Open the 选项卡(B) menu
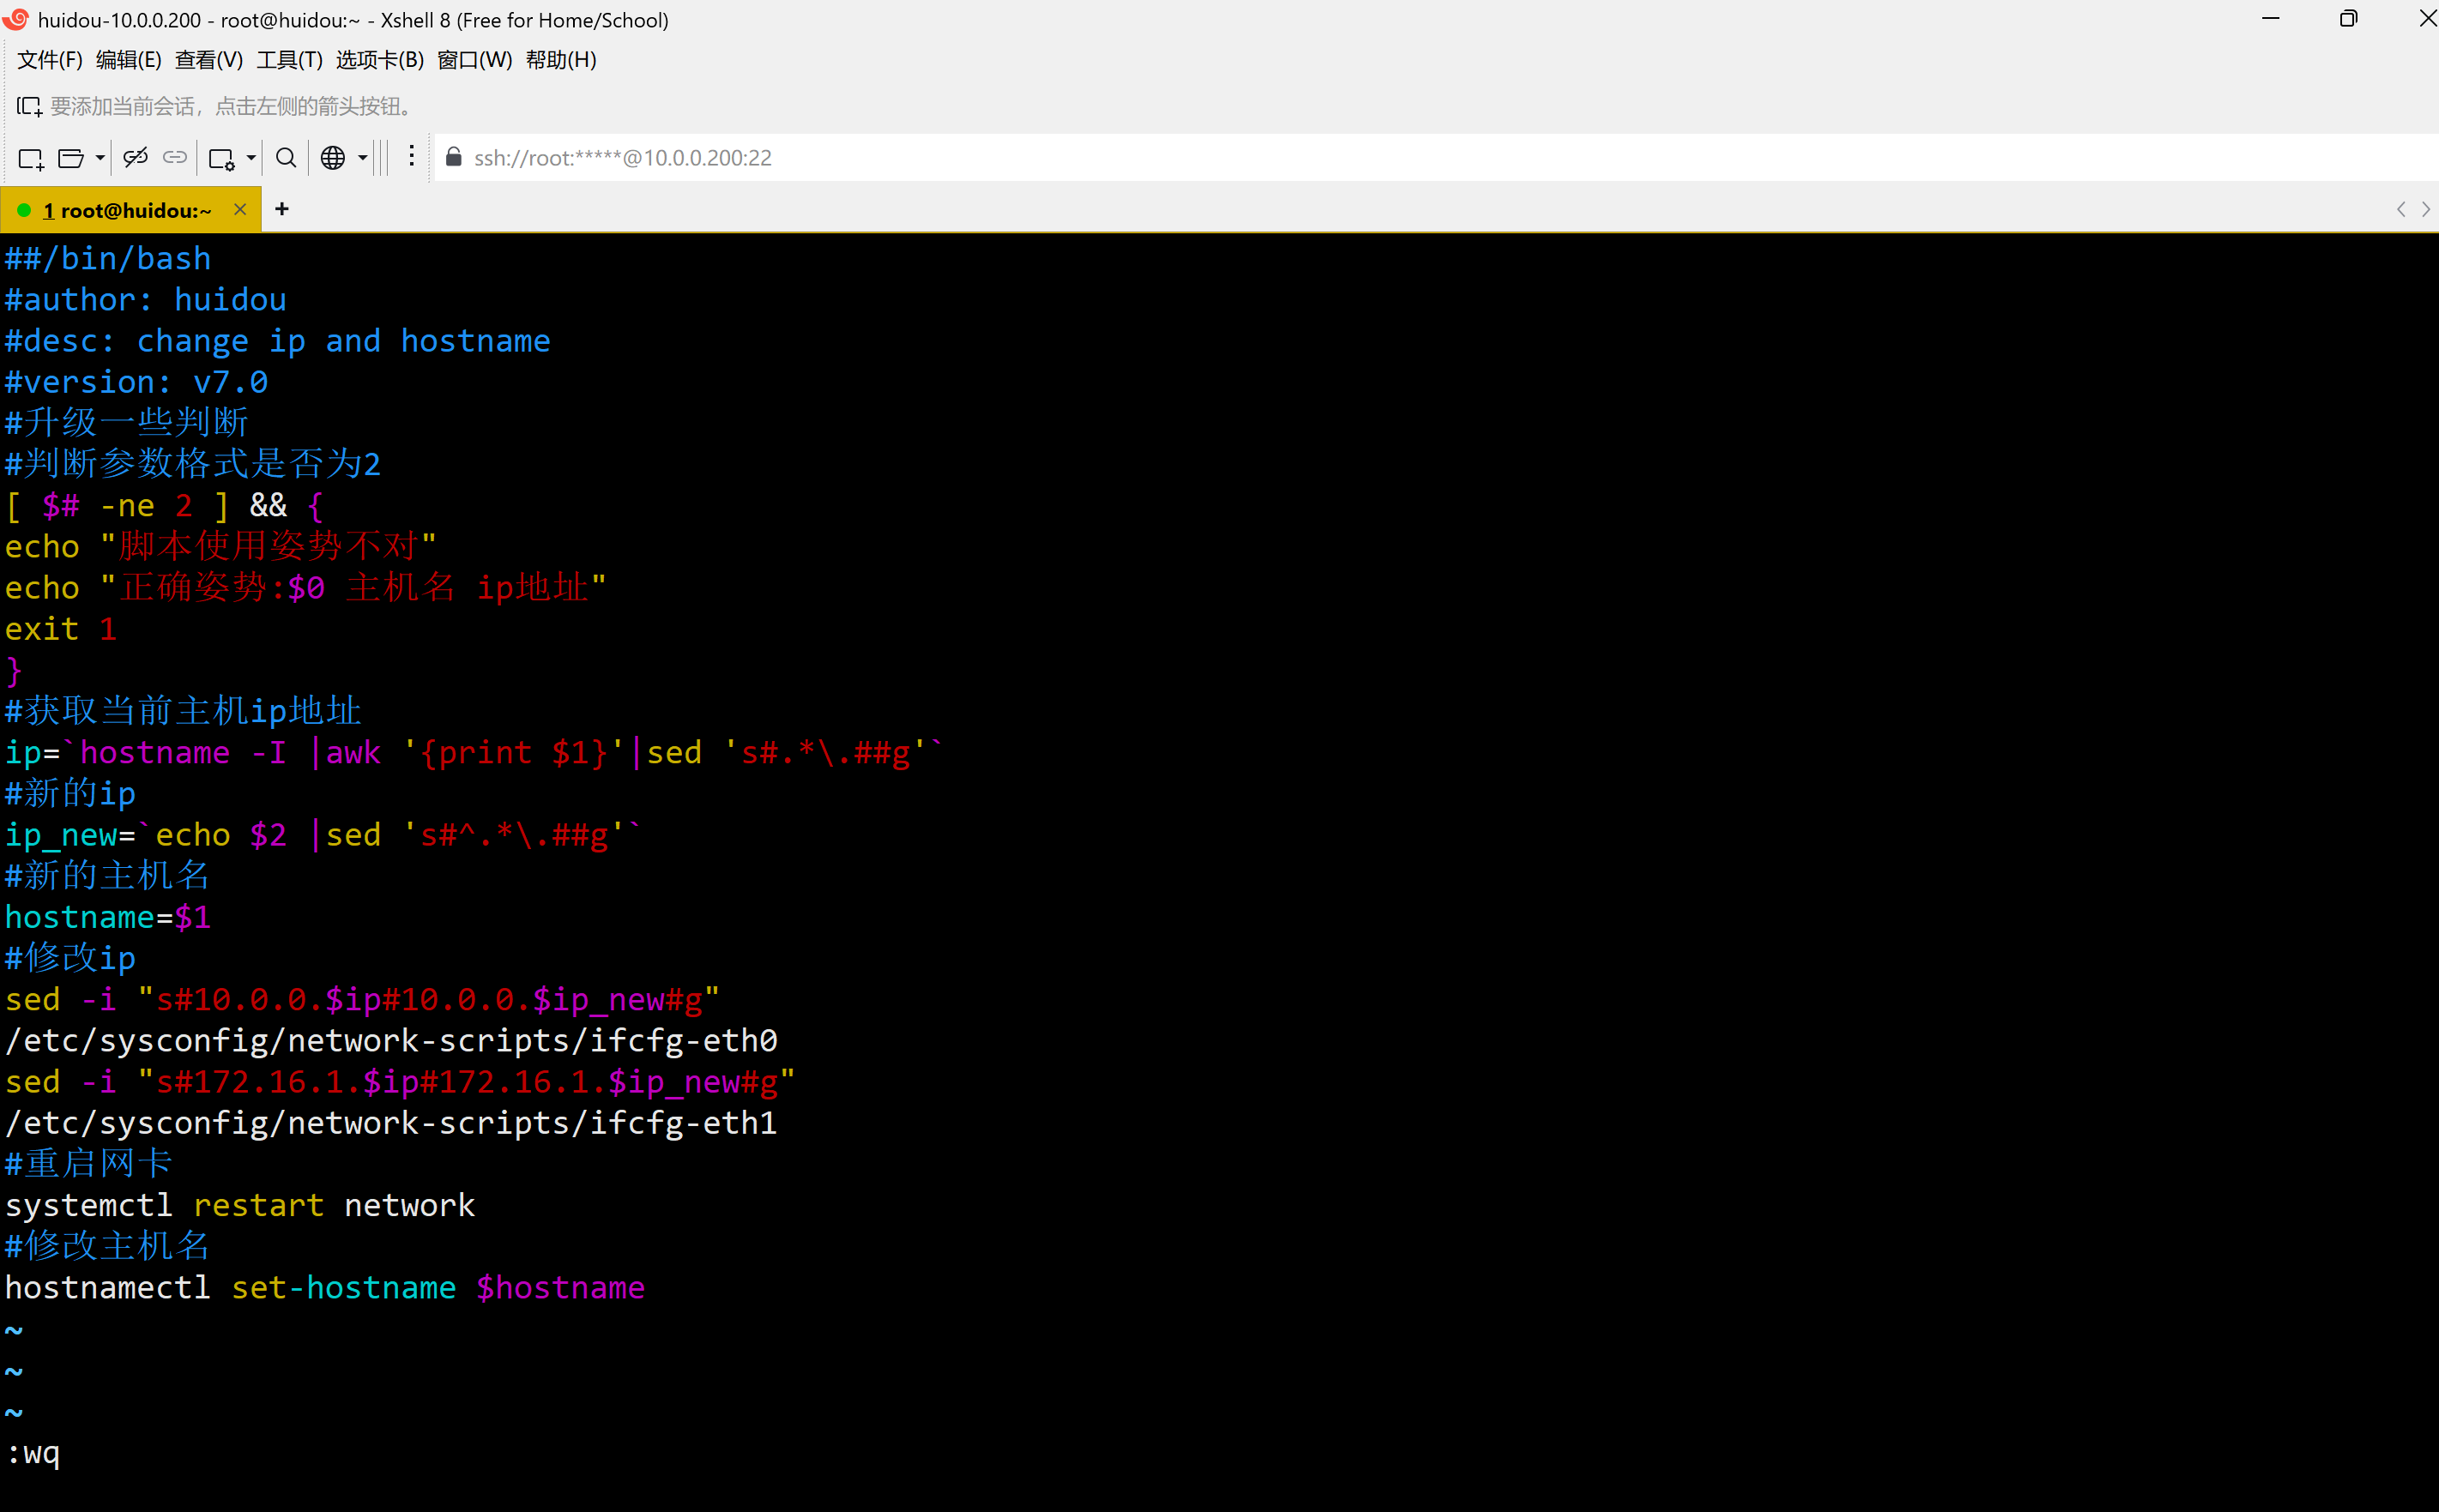The height and width of the screenshot is (1512, 2439). (379, 60)
